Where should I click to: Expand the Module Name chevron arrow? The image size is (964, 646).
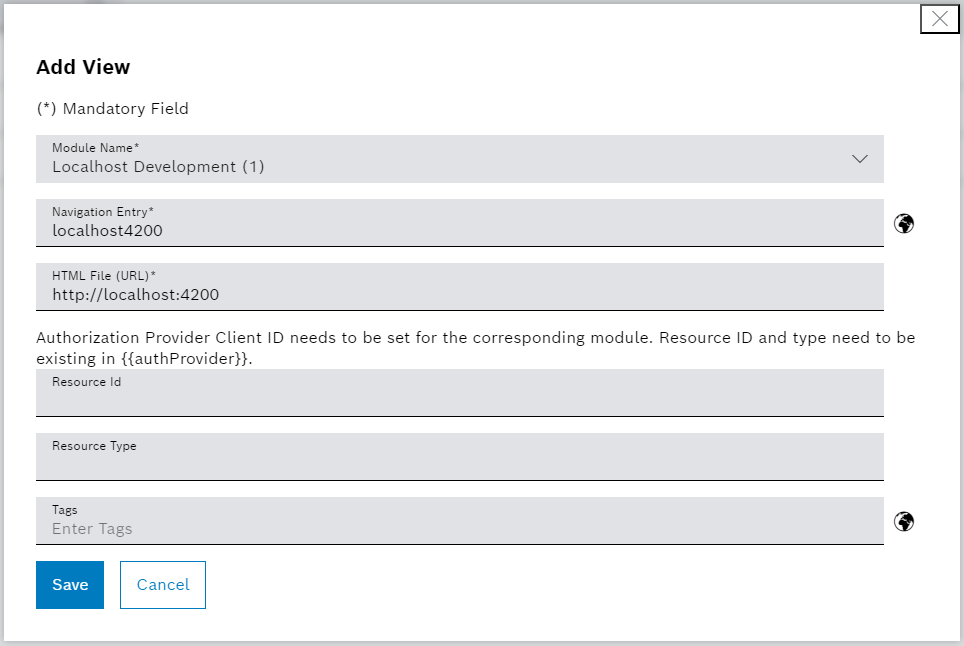[859, 159]
